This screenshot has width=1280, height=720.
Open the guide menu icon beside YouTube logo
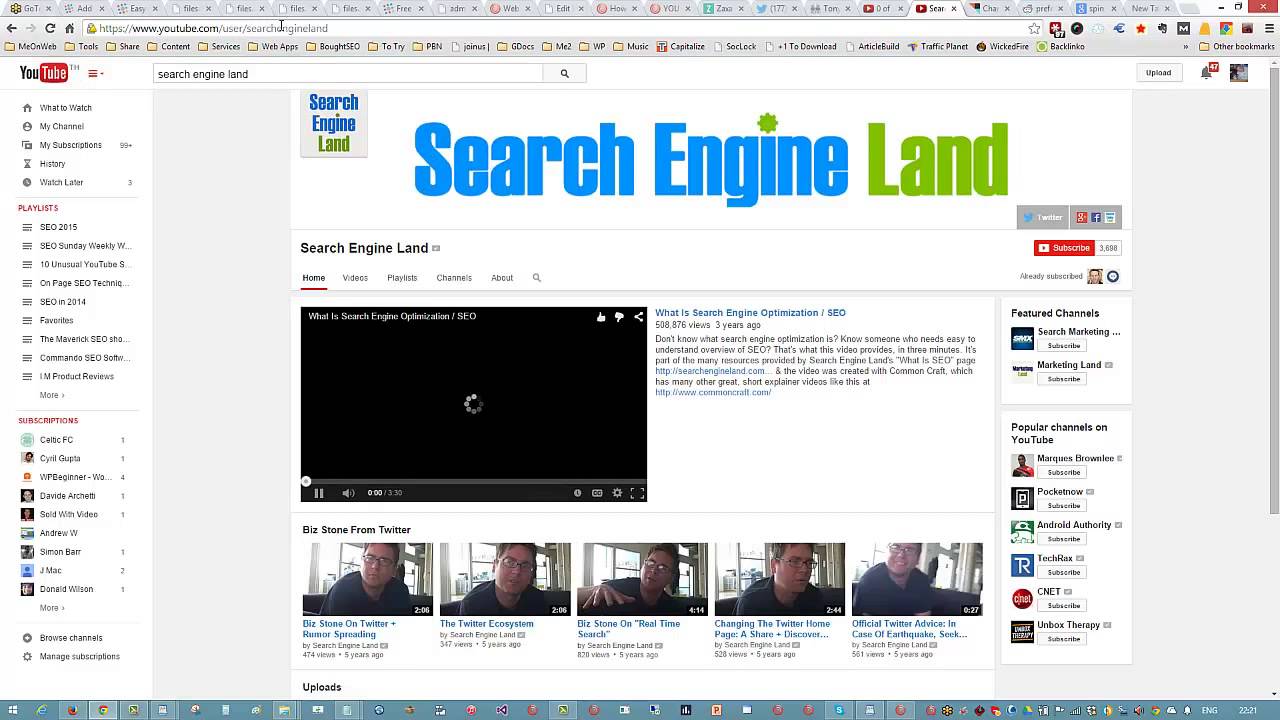point(95,73)
